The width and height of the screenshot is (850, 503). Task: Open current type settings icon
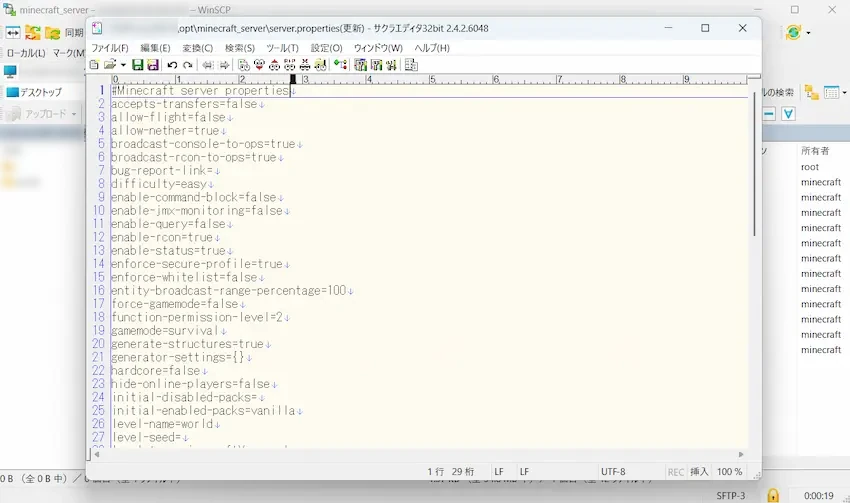tap(377, 65)
